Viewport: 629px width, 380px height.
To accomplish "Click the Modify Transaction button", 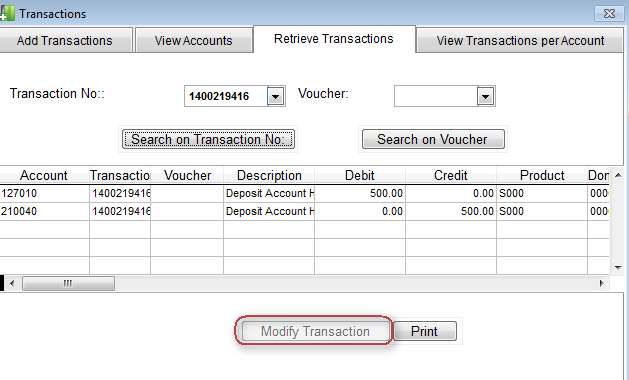I will tap(316, 331).
